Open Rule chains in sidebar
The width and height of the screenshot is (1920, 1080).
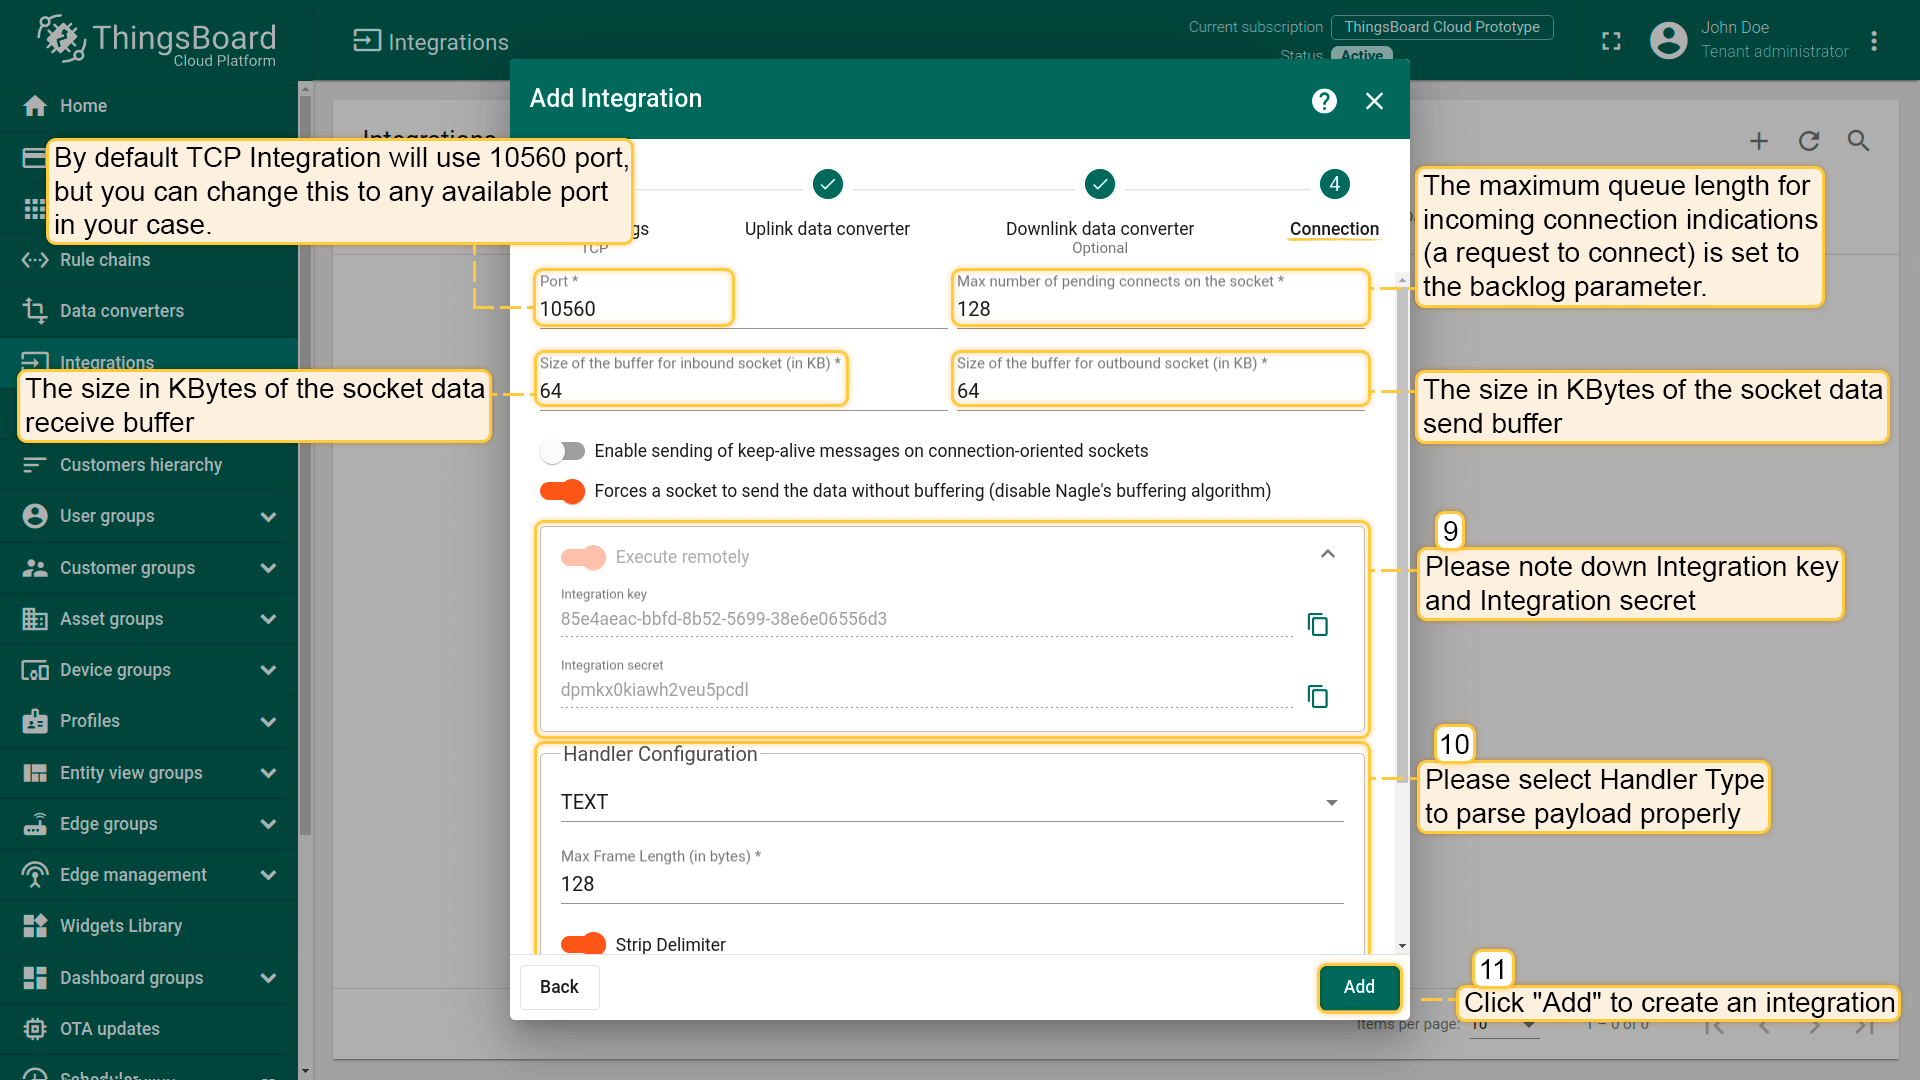click(x=150, y=260)
